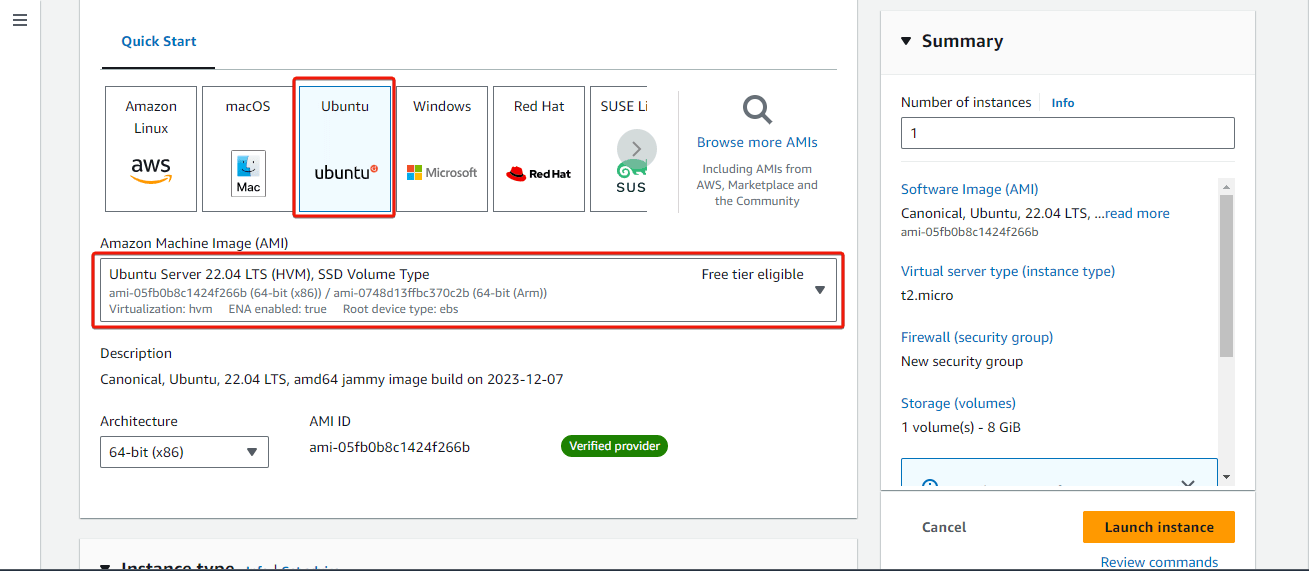1309x571 pixels.
Task: Click the Verified provider badge
Action: 614,446
